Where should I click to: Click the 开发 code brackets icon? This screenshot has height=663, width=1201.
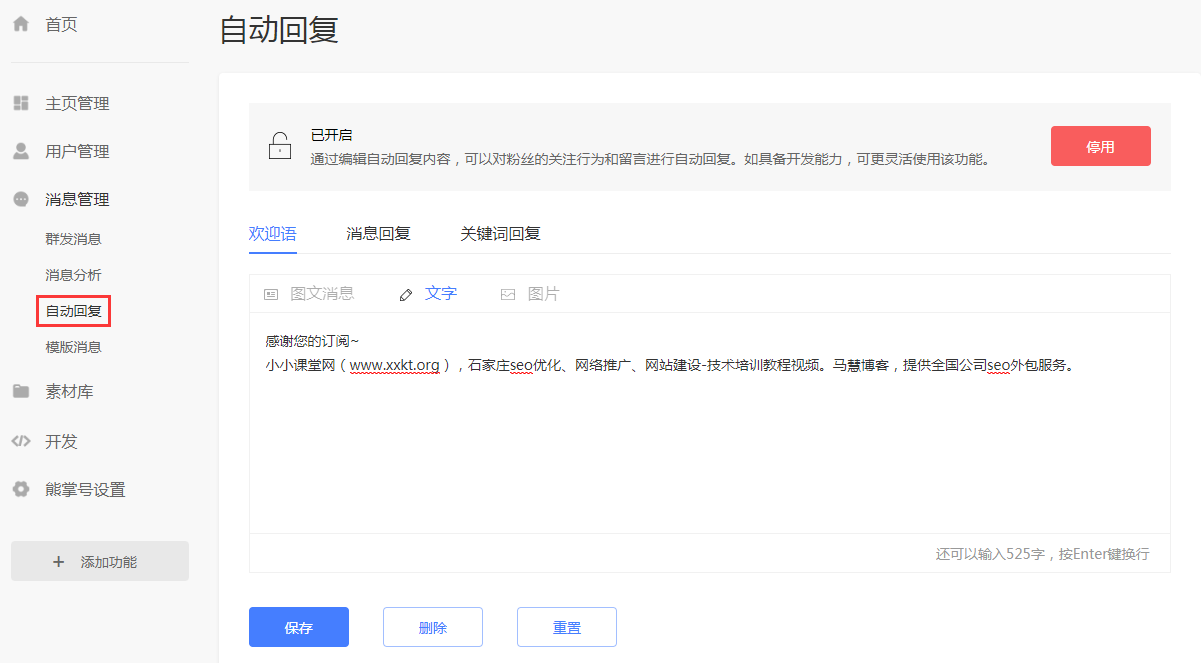pos(21,441)
